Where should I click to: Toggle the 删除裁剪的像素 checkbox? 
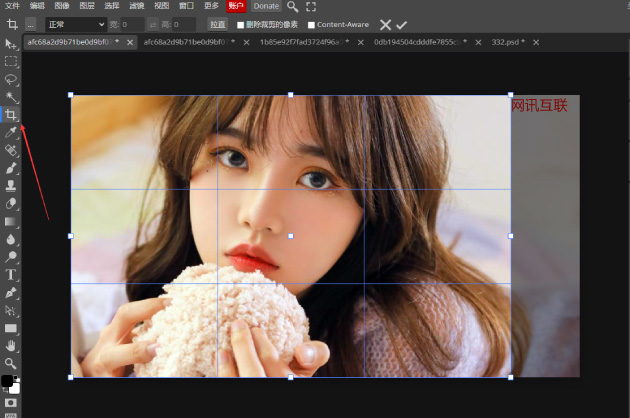point(240,24)
